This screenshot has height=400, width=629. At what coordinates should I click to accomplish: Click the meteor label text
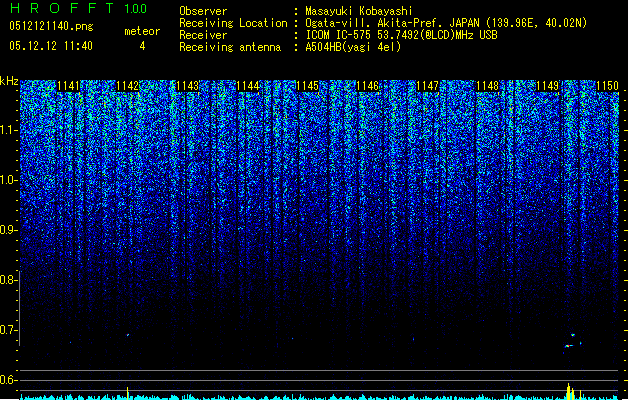(x=142, y=31)
